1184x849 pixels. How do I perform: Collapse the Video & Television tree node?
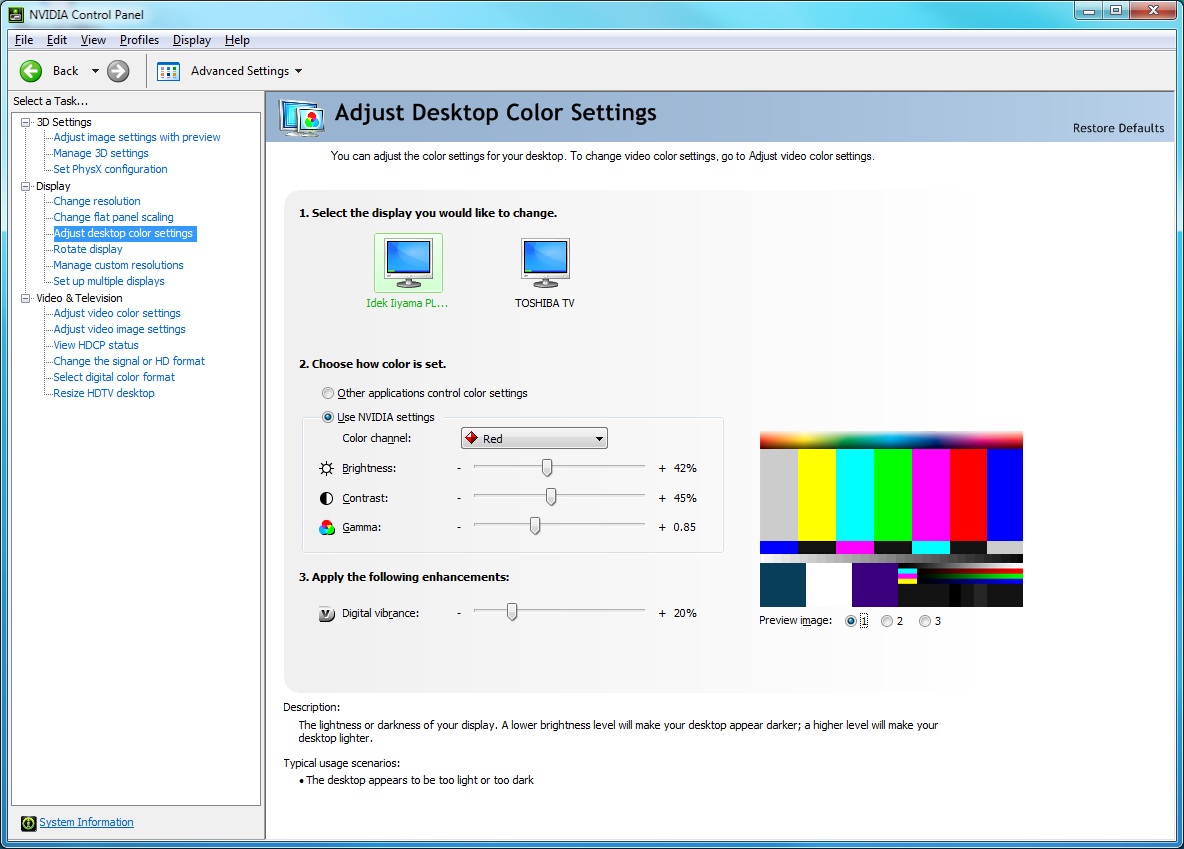[26, 298]
